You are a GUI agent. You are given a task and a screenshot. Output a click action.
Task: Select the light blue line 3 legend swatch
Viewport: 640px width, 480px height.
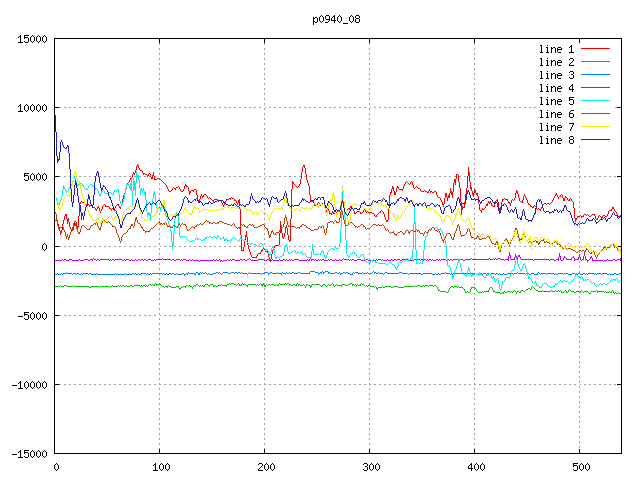[x=596, y=75]
